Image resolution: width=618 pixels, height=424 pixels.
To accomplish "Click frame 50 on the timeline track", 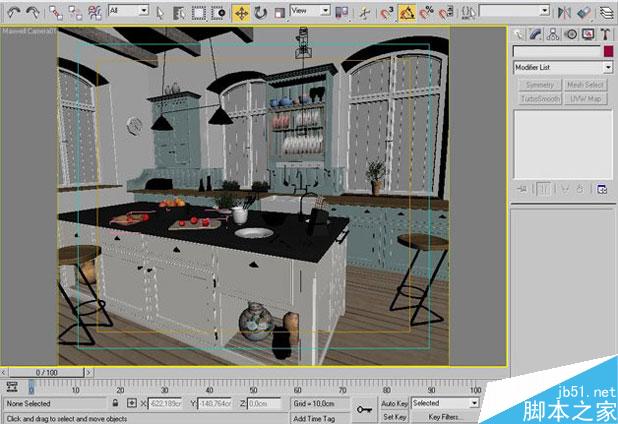I will [254, 387].
